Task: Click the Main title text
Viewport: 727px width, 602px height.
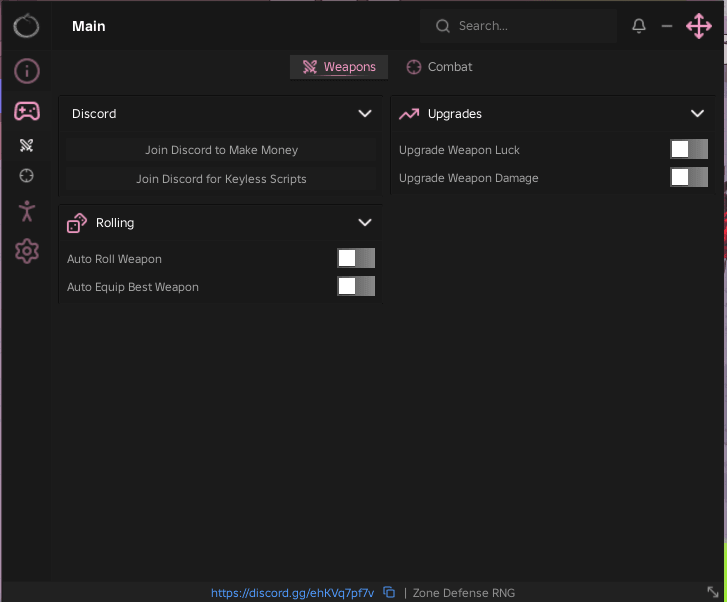Action: [89, 26]
